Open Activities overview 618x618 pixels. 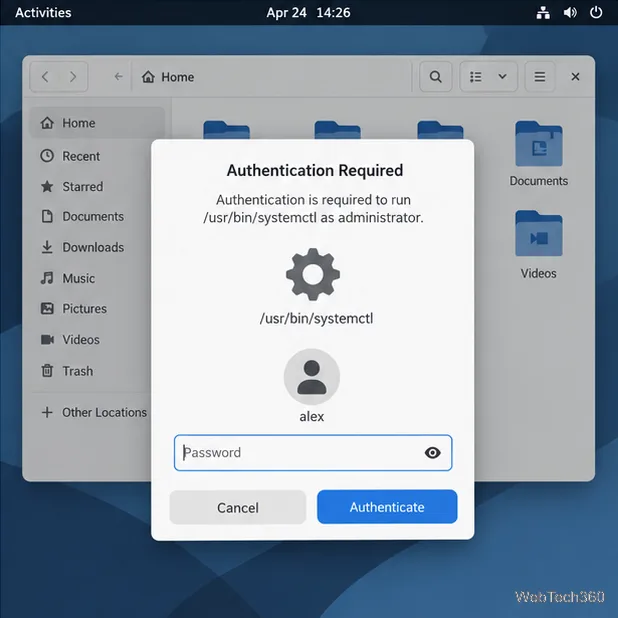(x=43, y=13)
